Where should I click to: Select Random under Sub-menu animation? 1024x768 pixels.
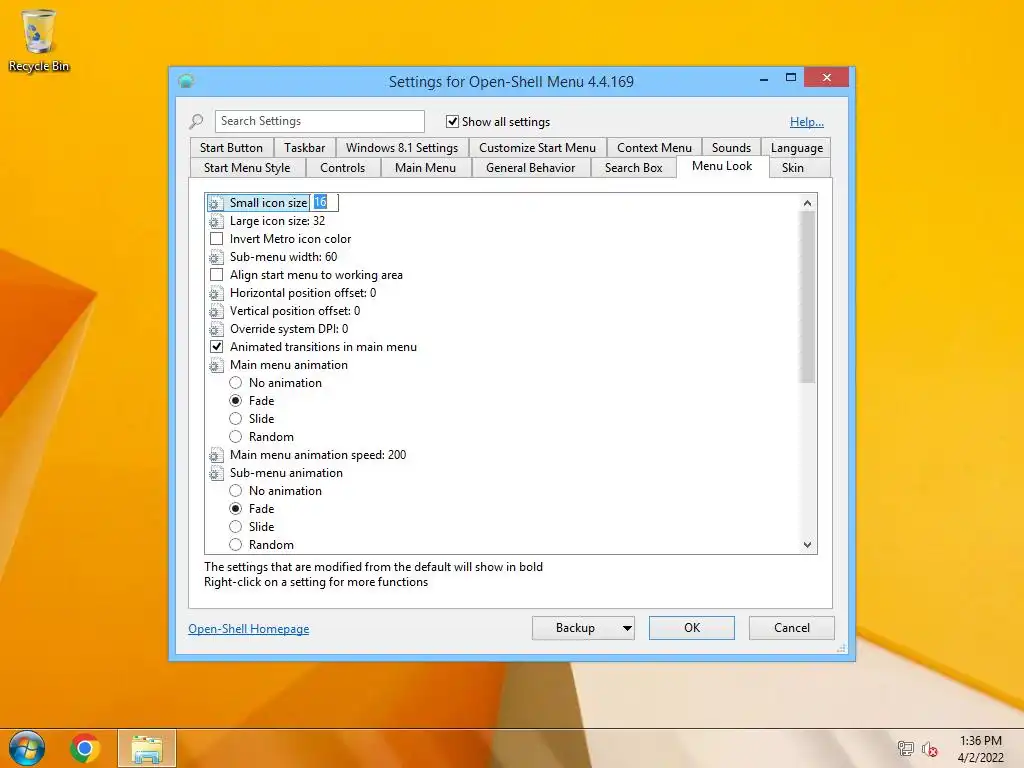click(236, 545)
